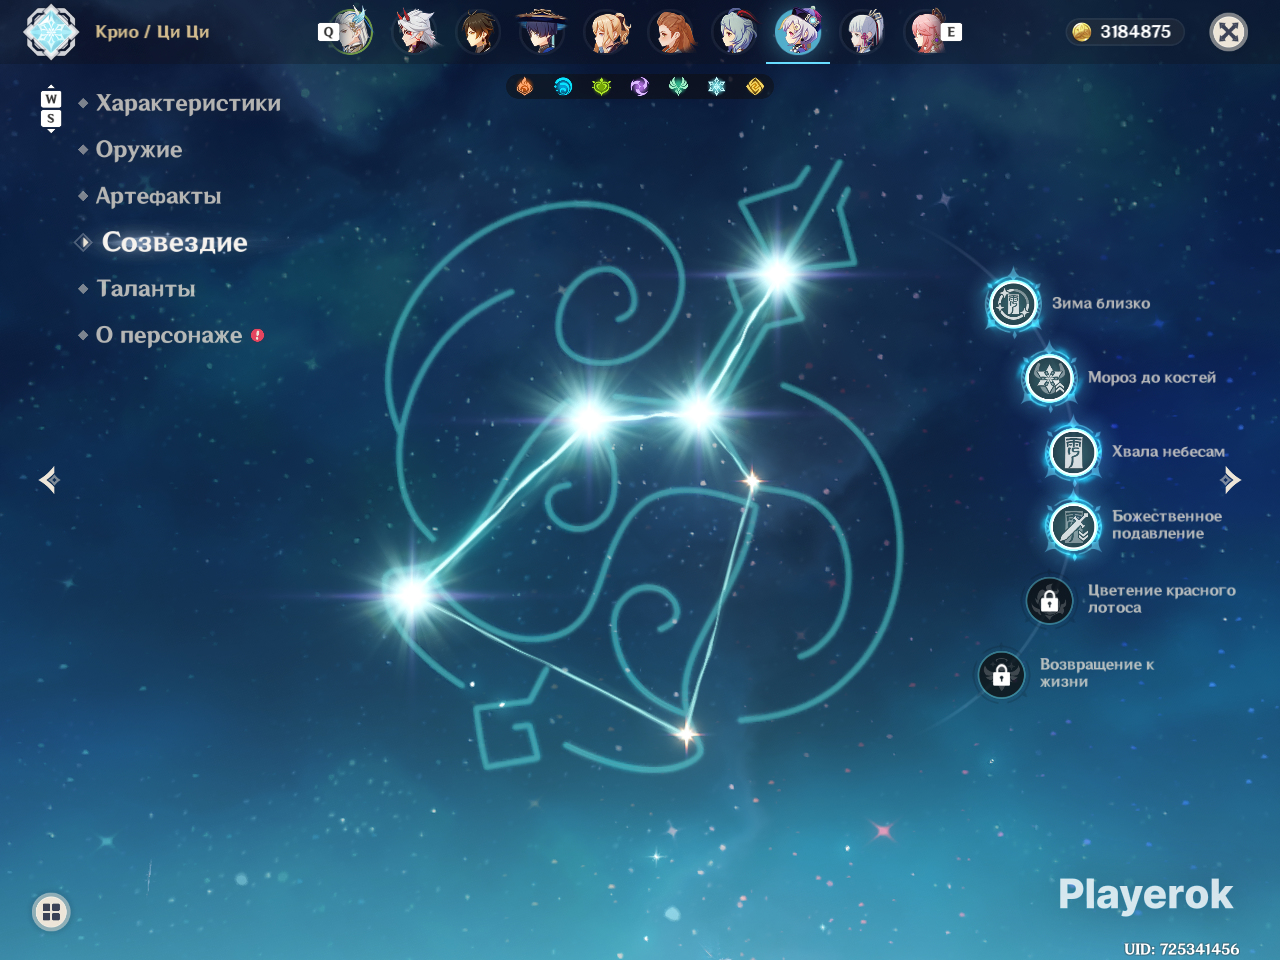The width and height of the screenshot is (1280, 960).
Task: Pick the brown-haired character portrait
Action: point(672,31)
